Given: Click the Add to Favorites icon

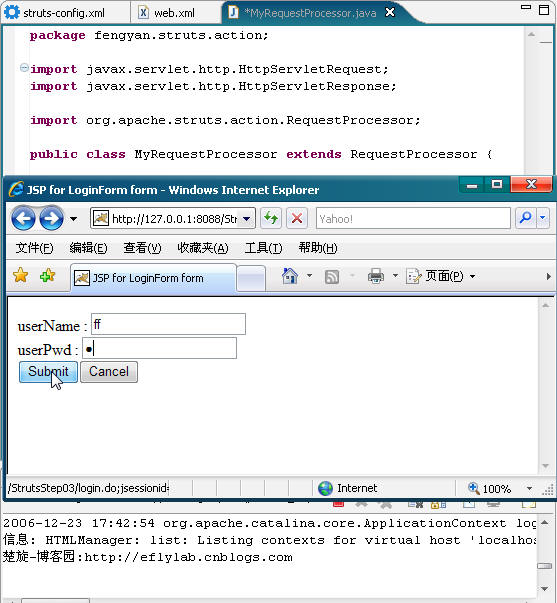Looking at the screenshot, I should coord(47,275).
